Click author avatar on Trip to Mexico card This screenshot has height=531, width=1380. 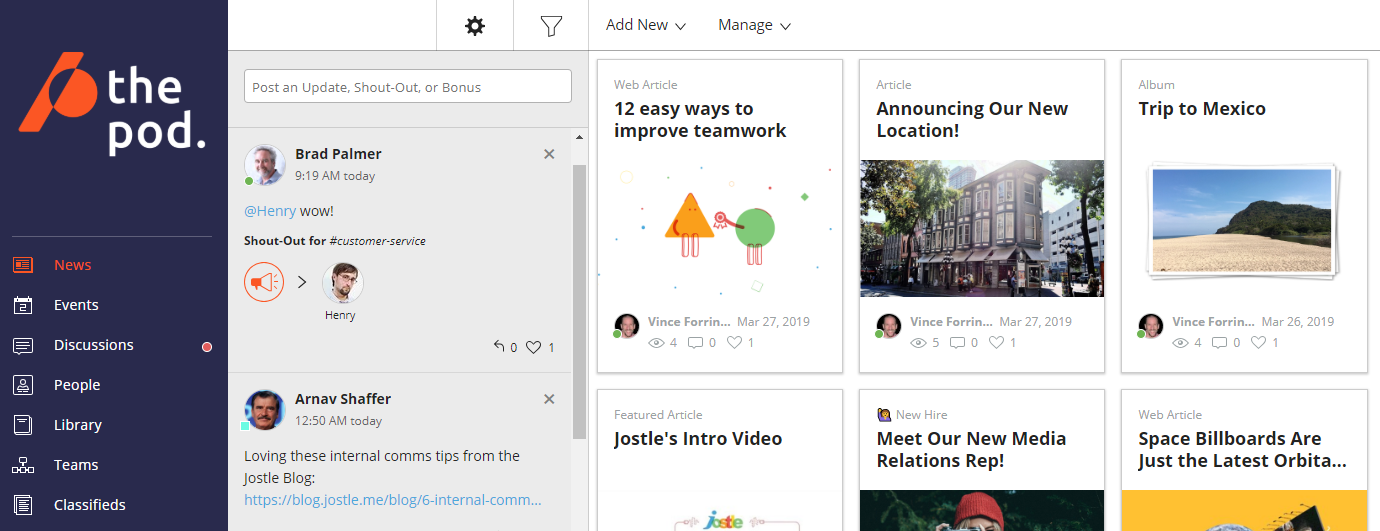[1151, 325]
